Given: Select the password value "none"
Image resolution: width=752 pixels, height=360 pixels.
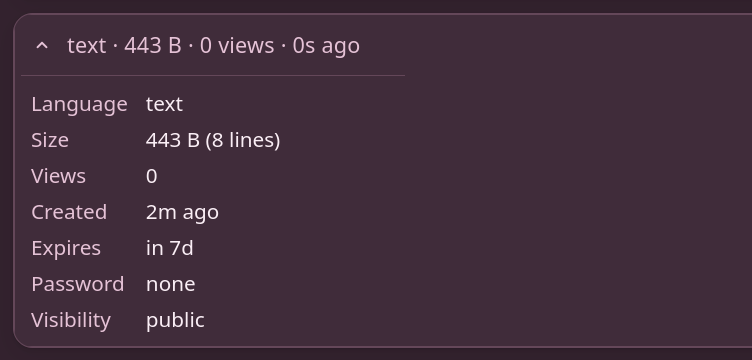Looking at the screenshot, I should [171, 284].
